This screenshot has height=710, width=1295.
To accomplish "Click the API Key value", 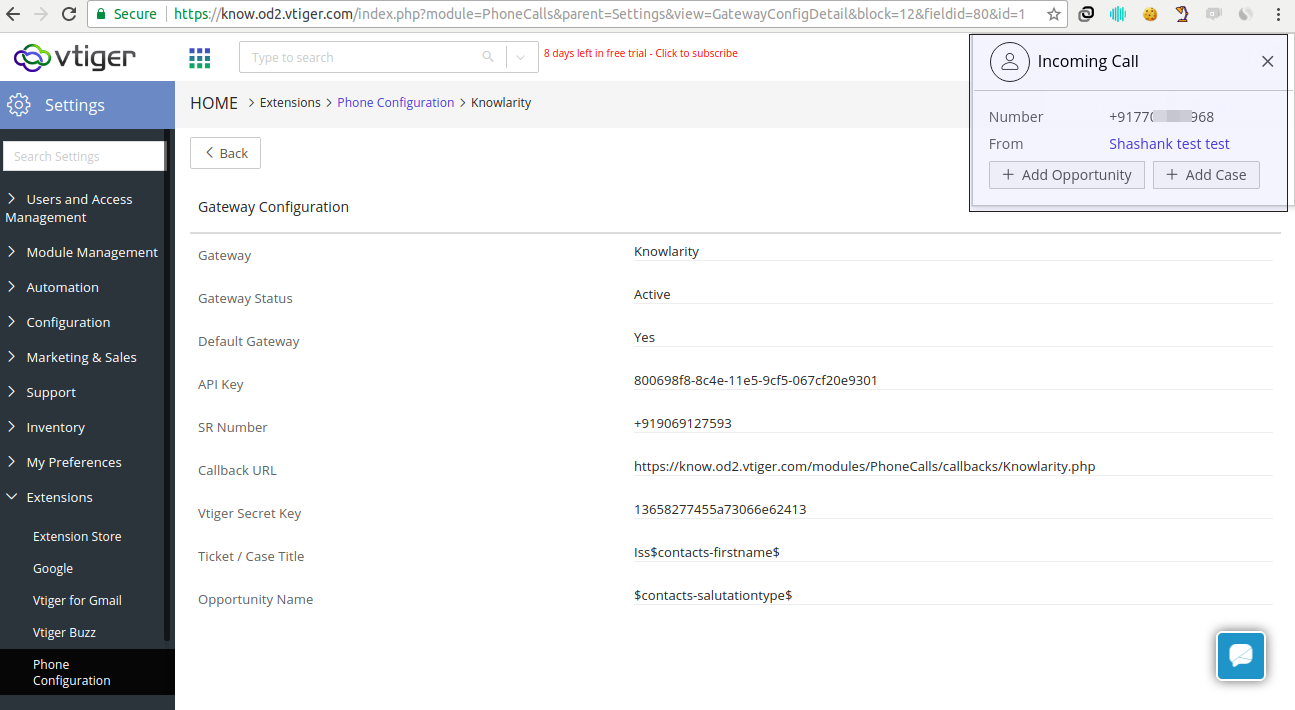I will click(755, 380).
